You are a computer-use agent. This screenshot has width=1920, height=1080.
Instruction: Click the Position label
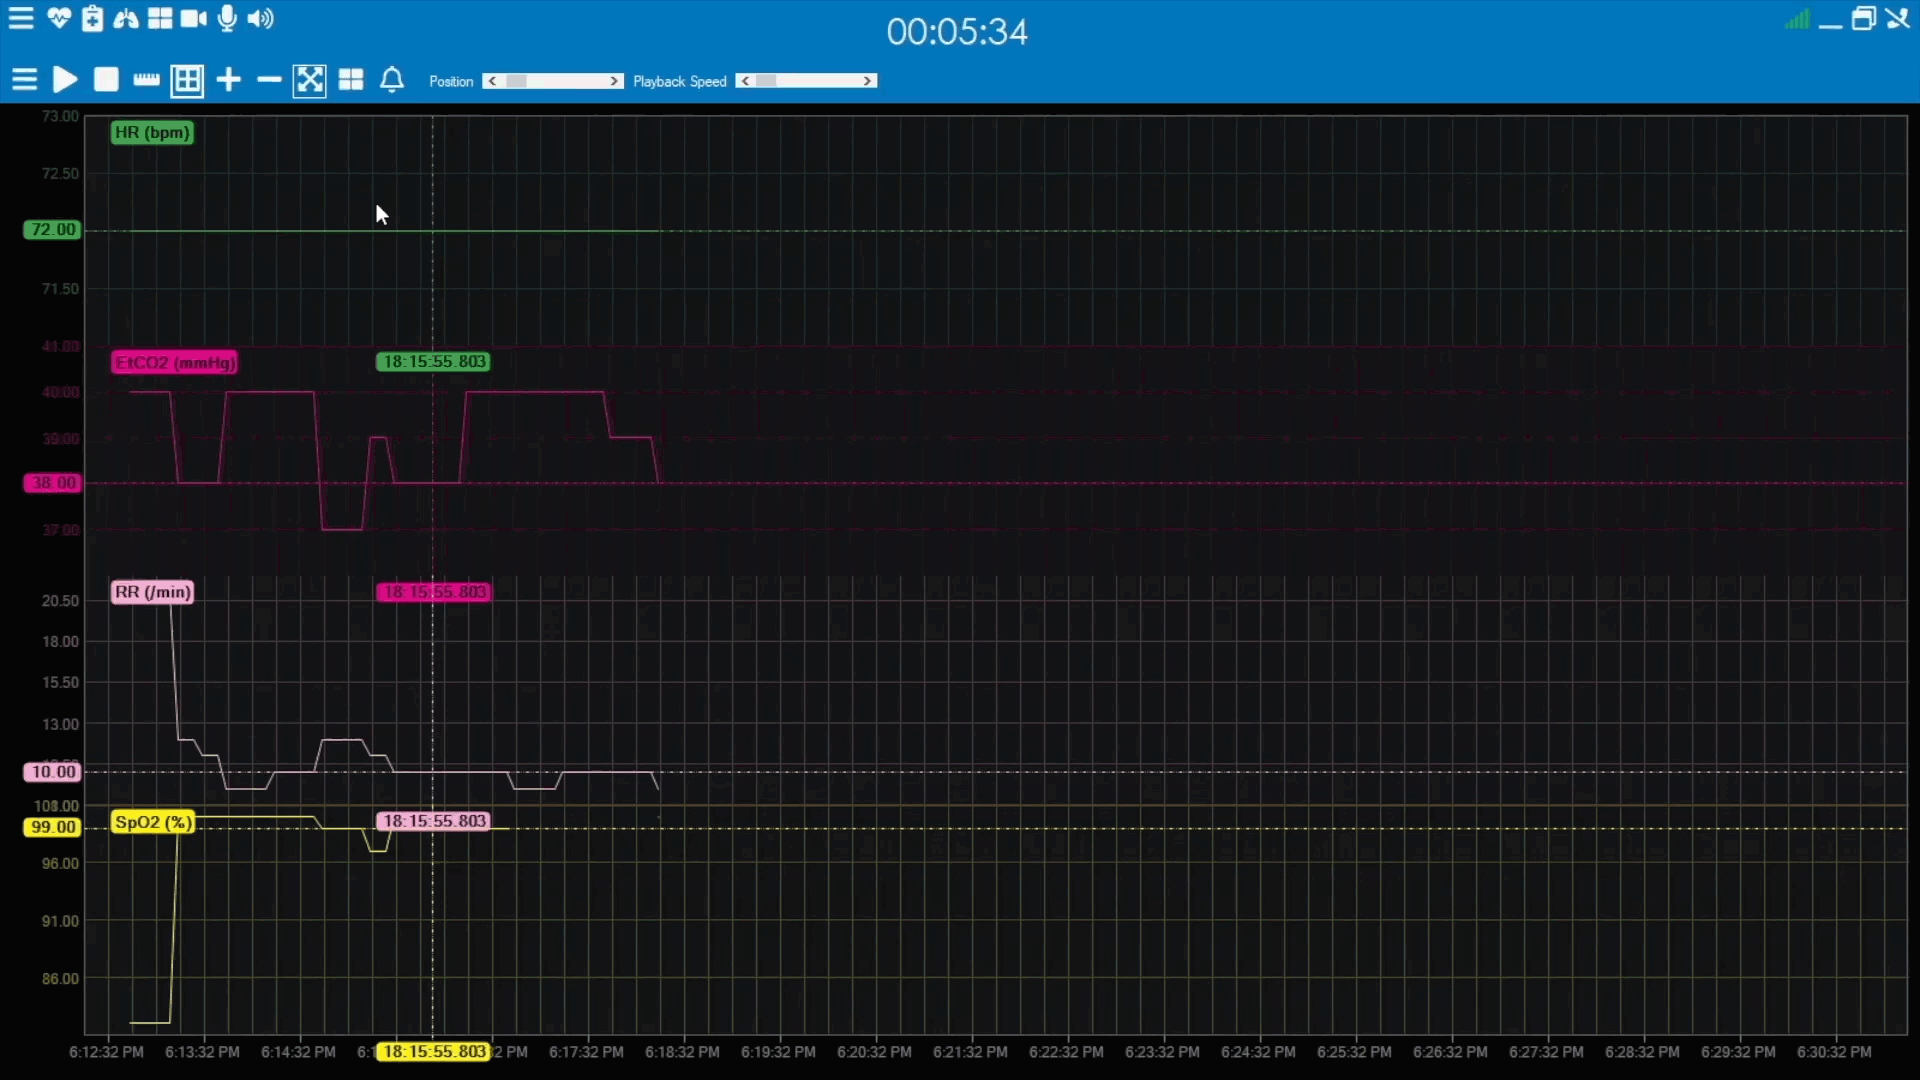pyautogui.click(x=451, y=81)
